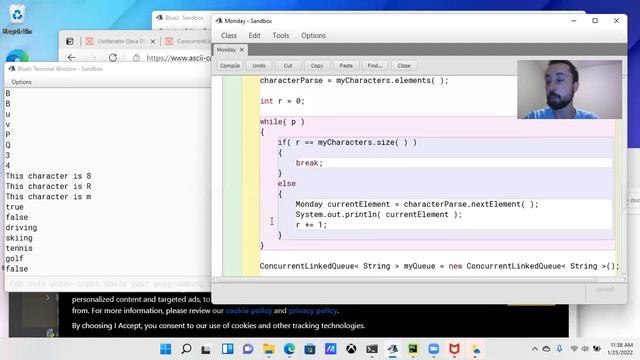This screenshot has width=640, height=360.
Task: Open Widgets from the taskbar
Action: [227, 349]
